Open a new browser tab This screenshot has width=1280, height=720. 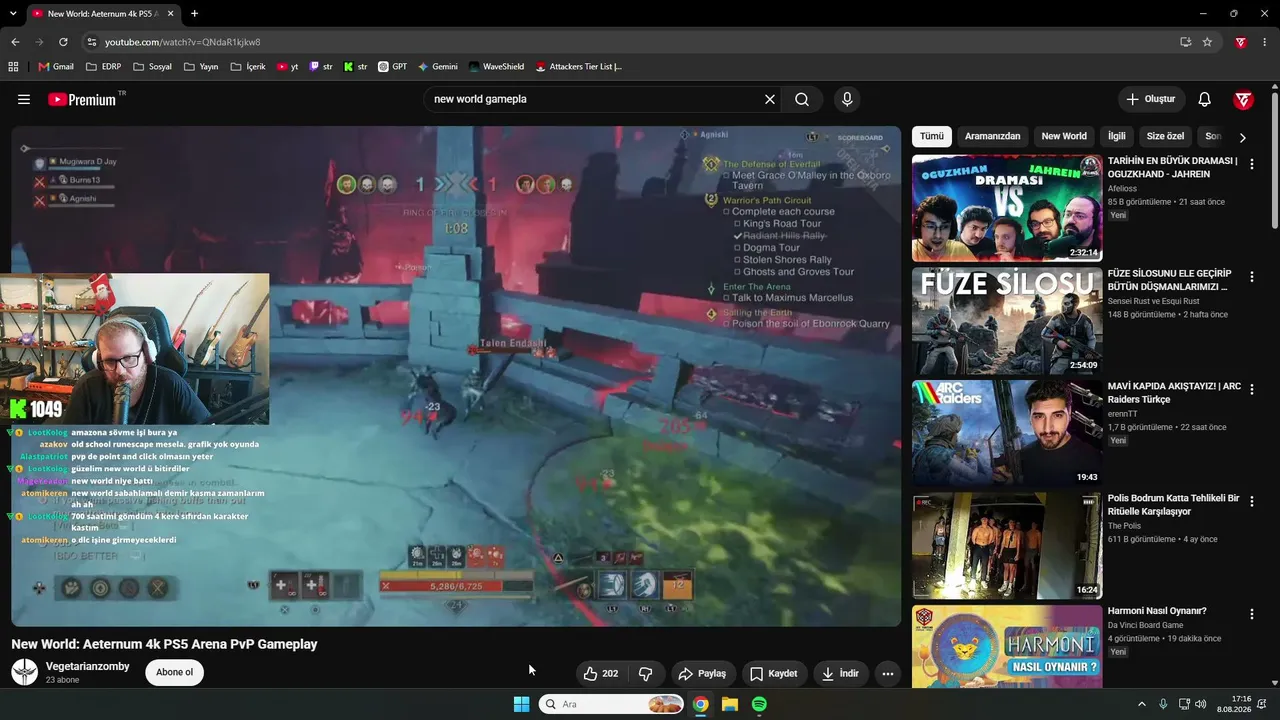[x=194, y=13]
